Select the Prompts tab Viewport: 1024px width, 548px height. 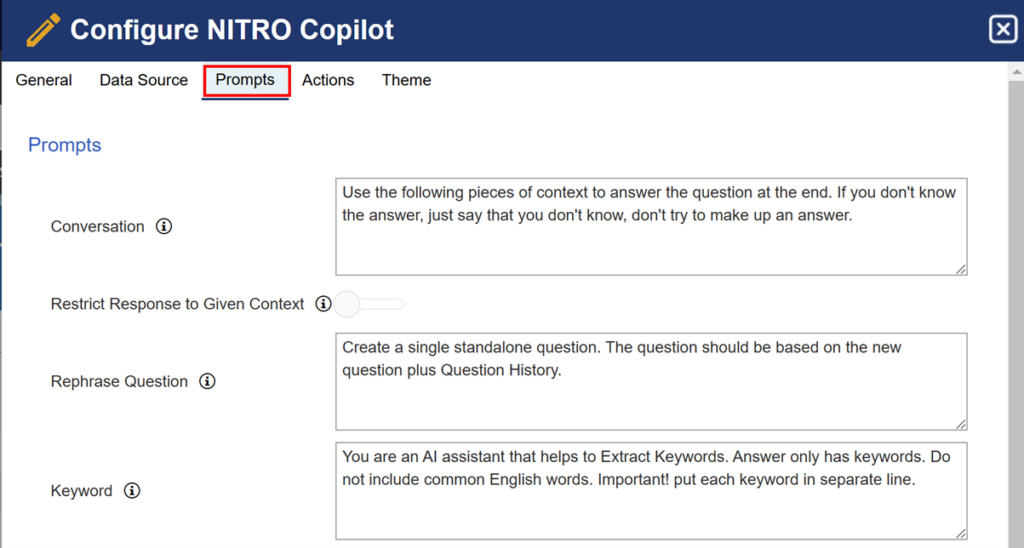246,81
